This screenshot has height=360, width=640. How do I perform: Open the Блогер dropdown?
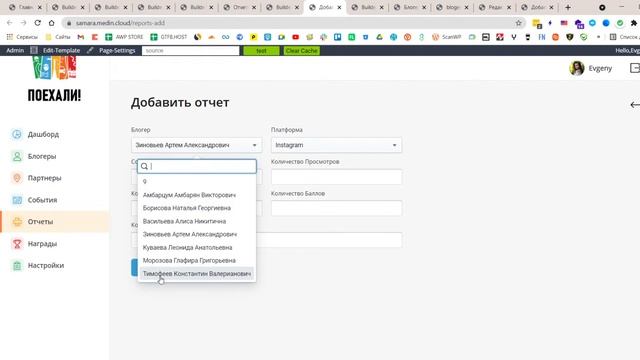[196, 145]
